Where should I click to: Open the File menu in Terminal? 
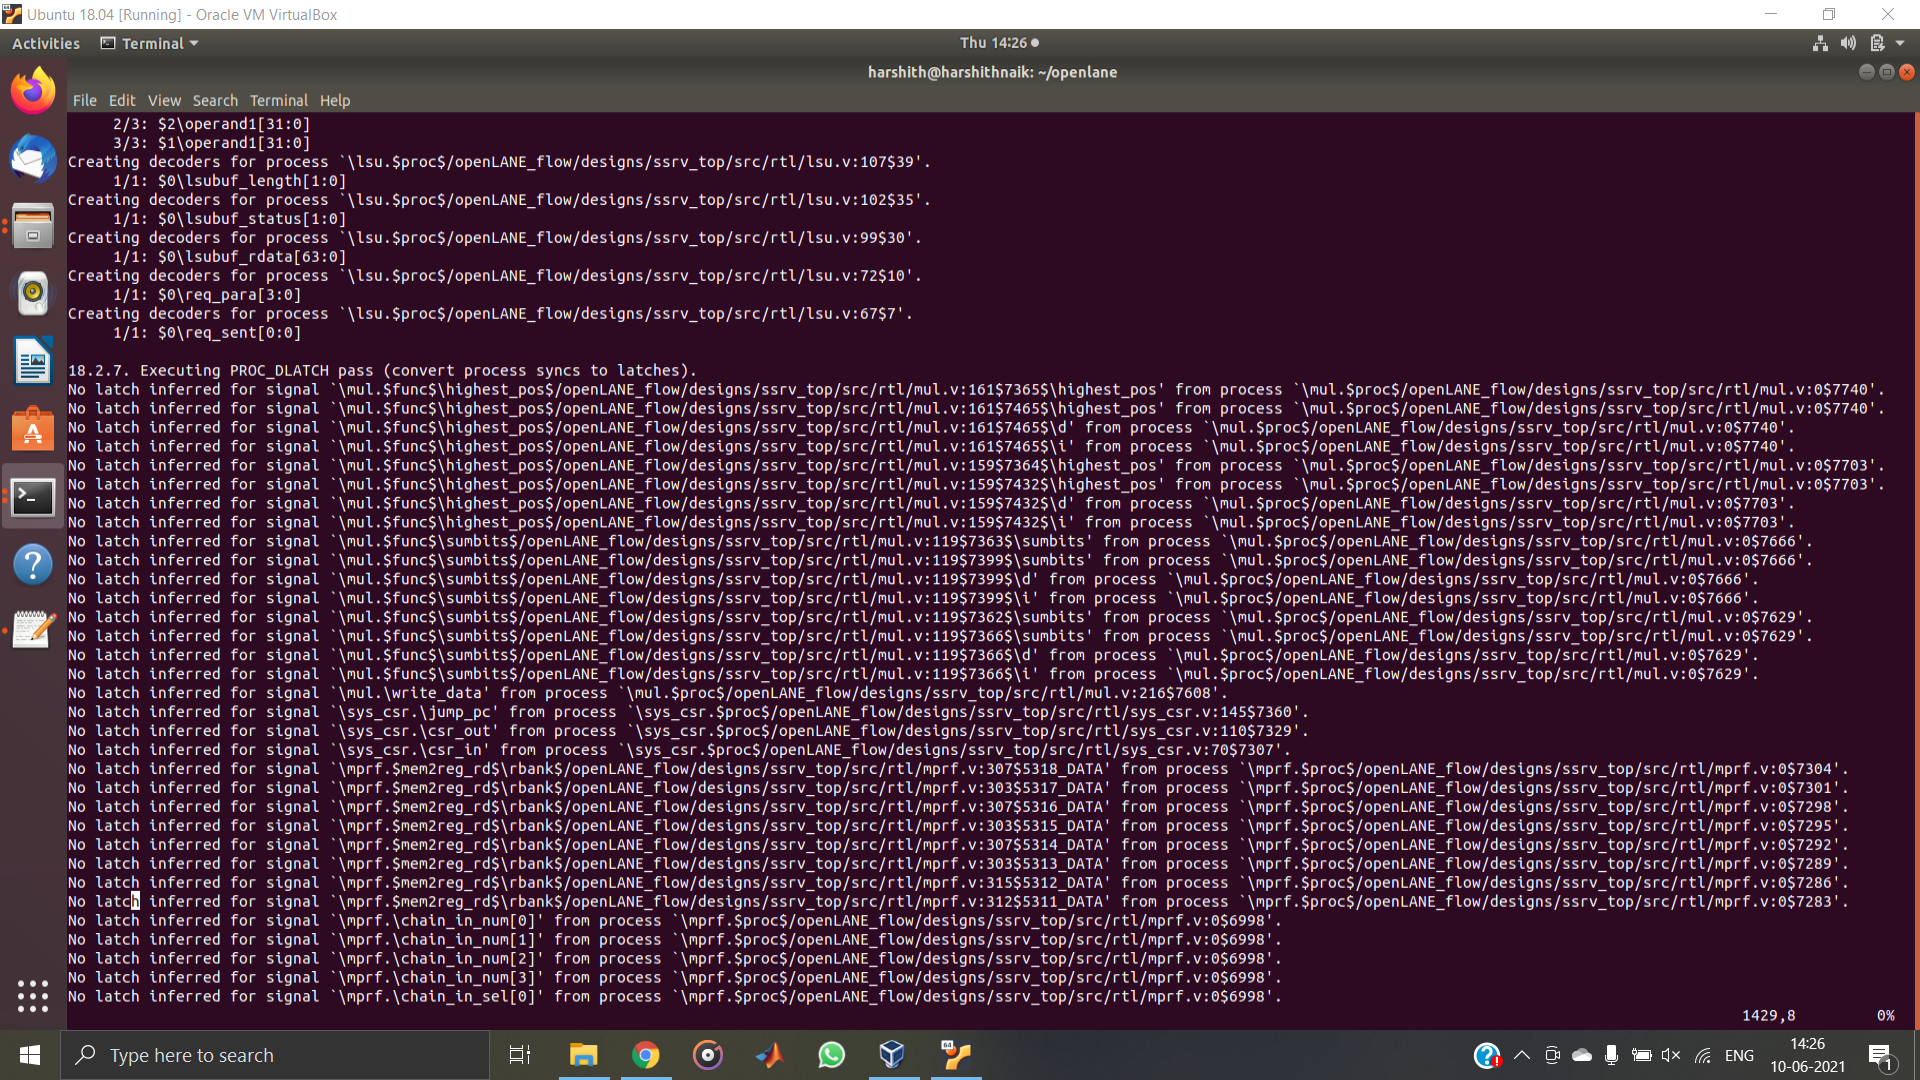tap(84, 100)
